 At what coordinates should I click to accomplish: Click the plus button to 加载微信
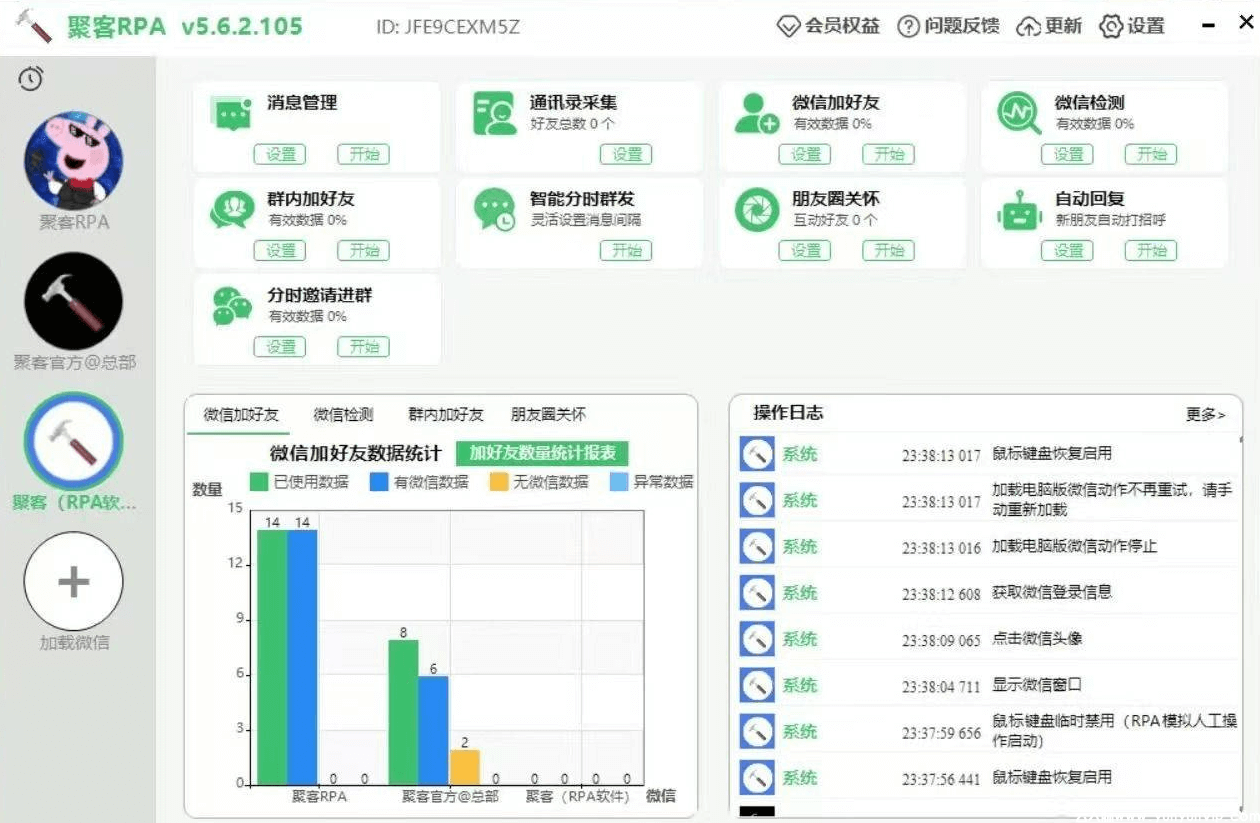pyautogui.click(x=74, y=581)
